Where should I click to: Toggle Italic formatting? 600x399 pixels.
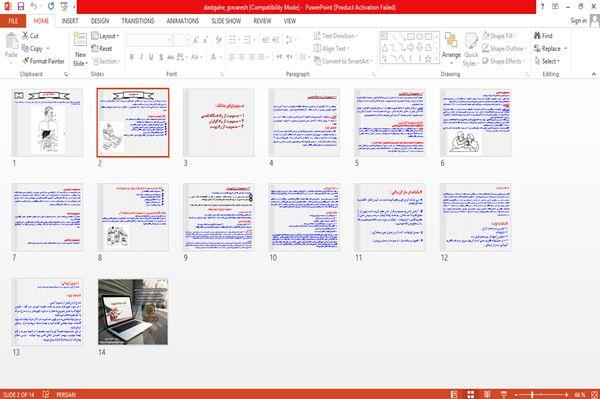point(141,57)
